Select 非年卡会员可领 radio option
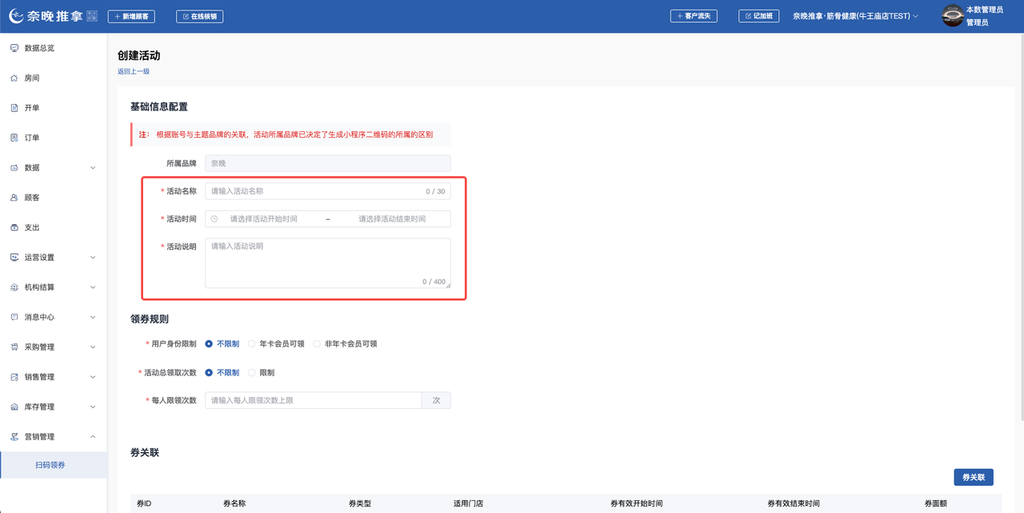 (318, 343)
